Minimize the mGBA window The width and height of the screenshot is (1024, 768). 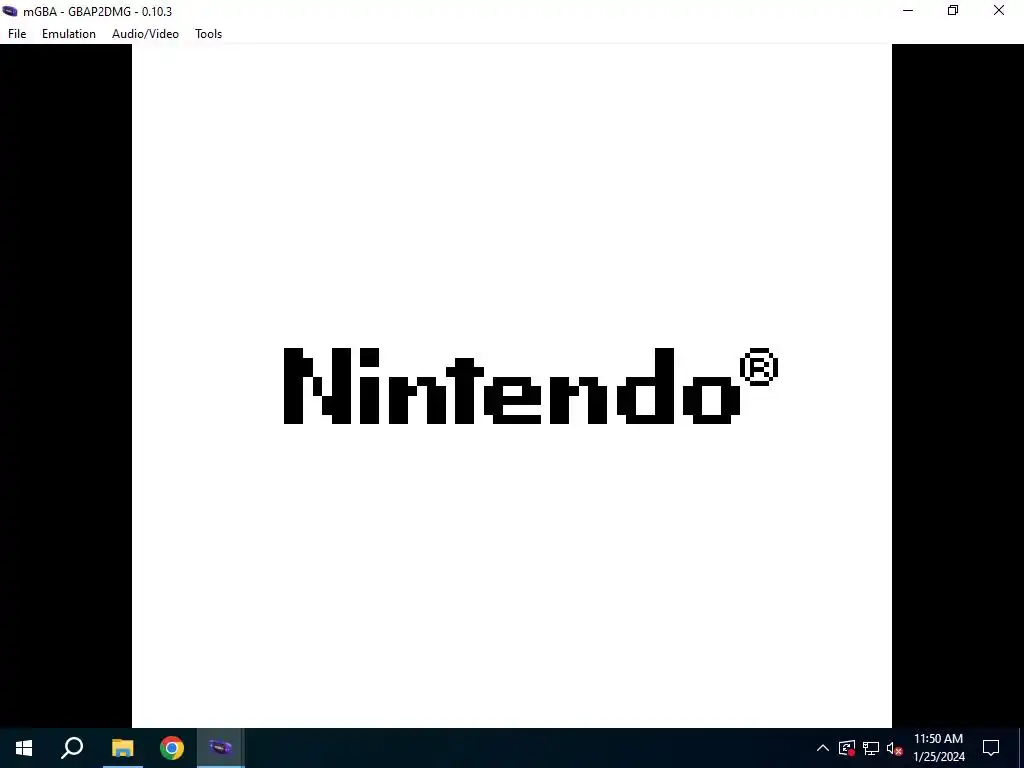(908, 10)
